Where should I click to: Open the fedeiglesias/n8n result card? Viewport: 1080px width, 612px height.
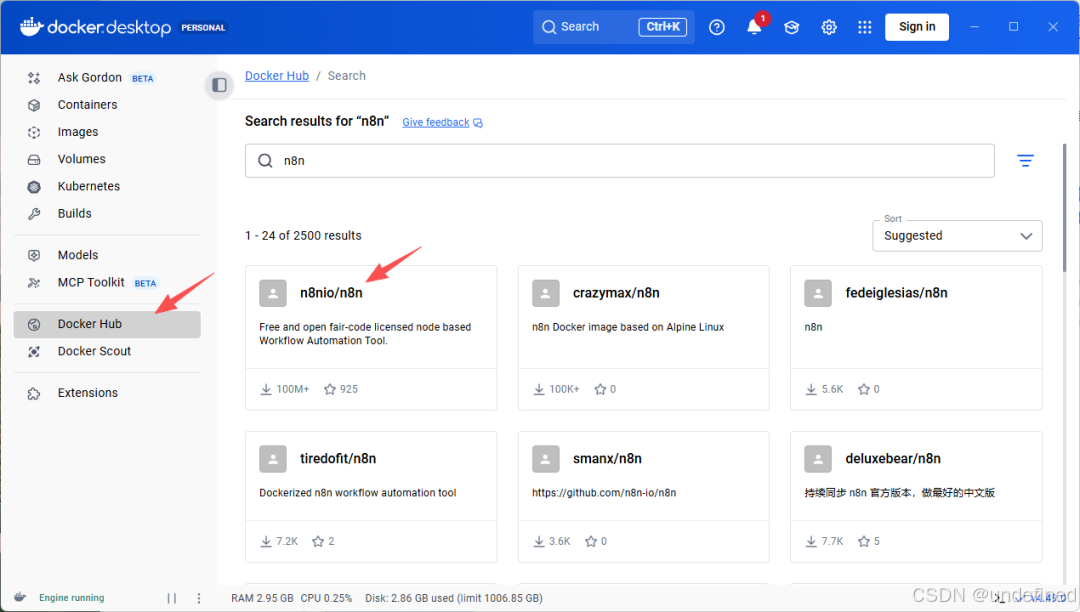[916, 338]
